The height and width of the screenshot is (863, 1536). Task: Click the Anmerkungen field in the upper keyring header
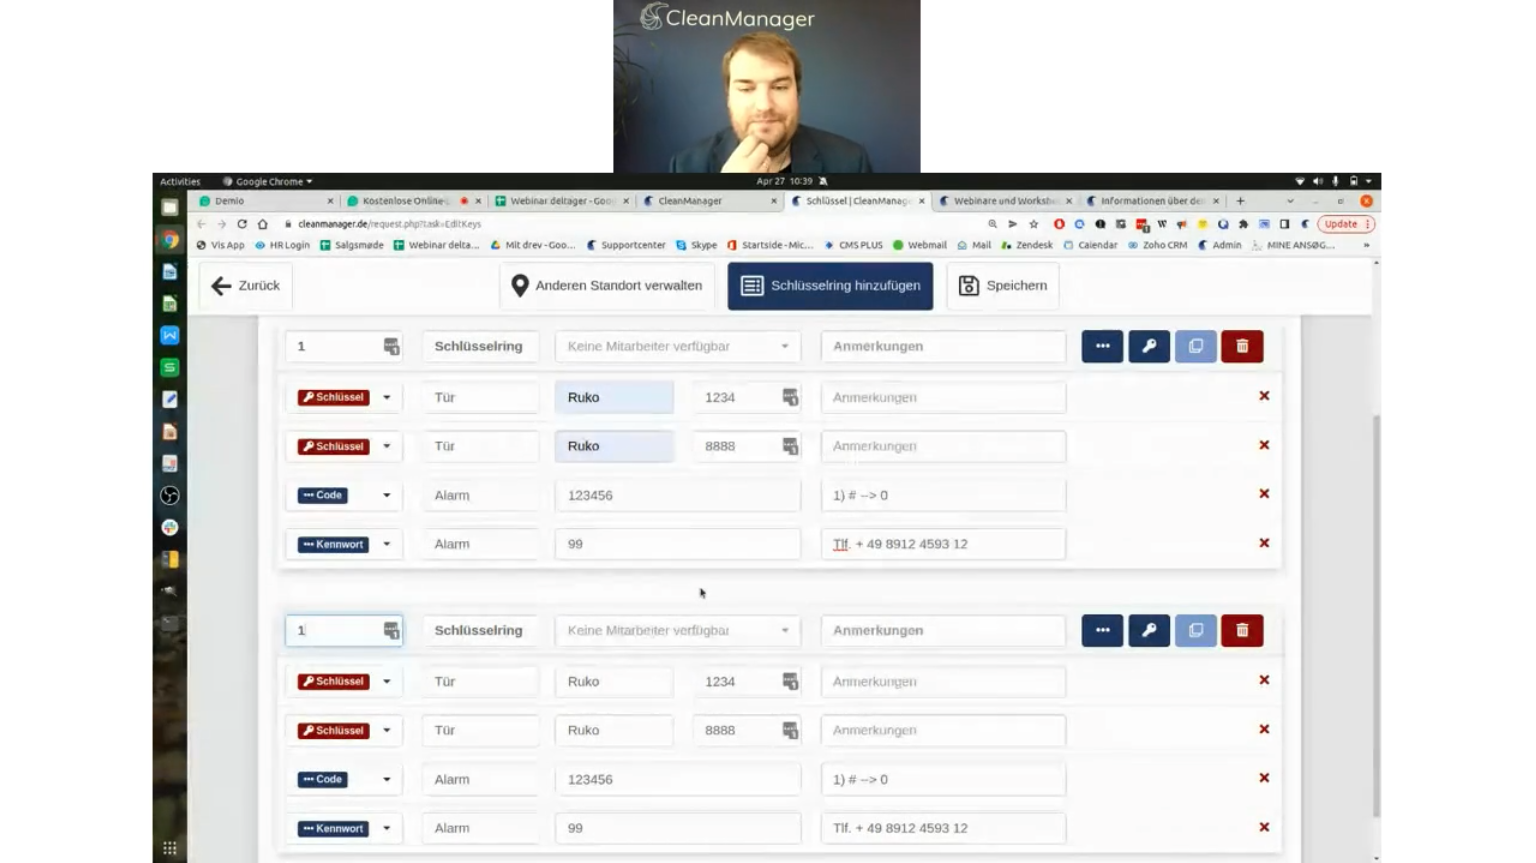click(x=943, y=346)
